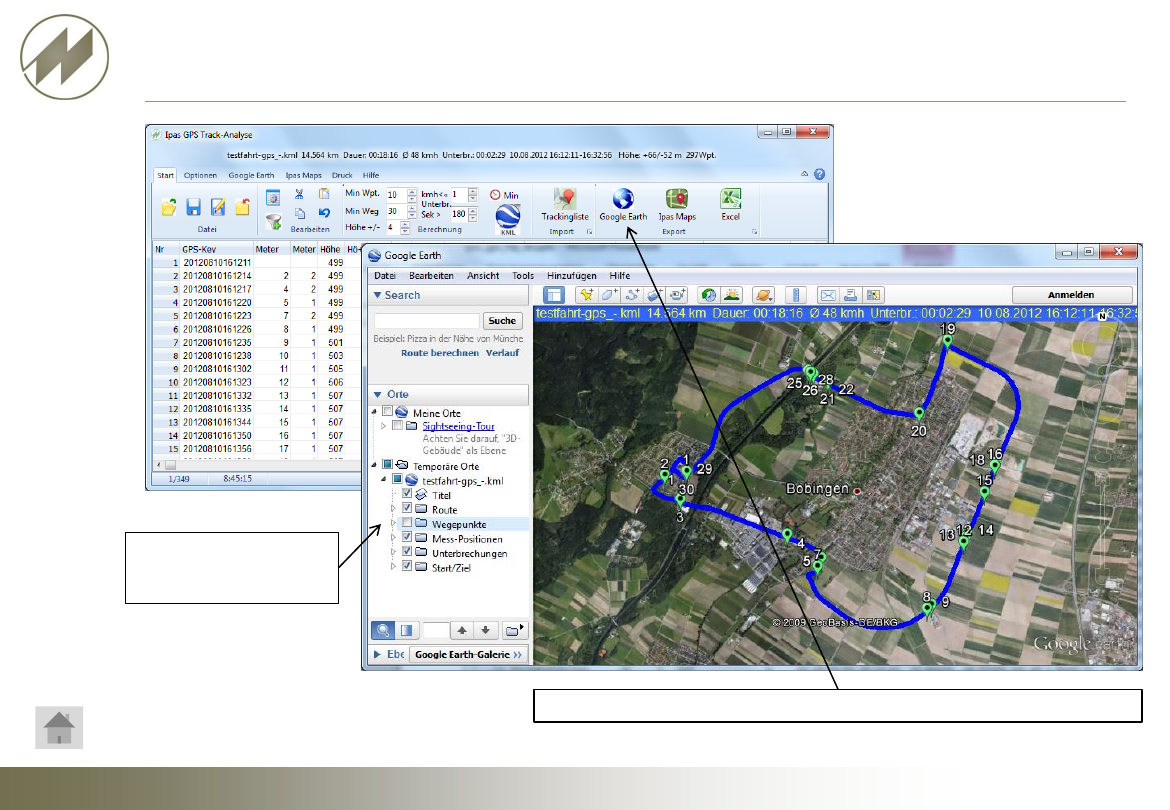
Task: Click the filter funnel icon in Bearbeiten group
Action: [273, 222]
